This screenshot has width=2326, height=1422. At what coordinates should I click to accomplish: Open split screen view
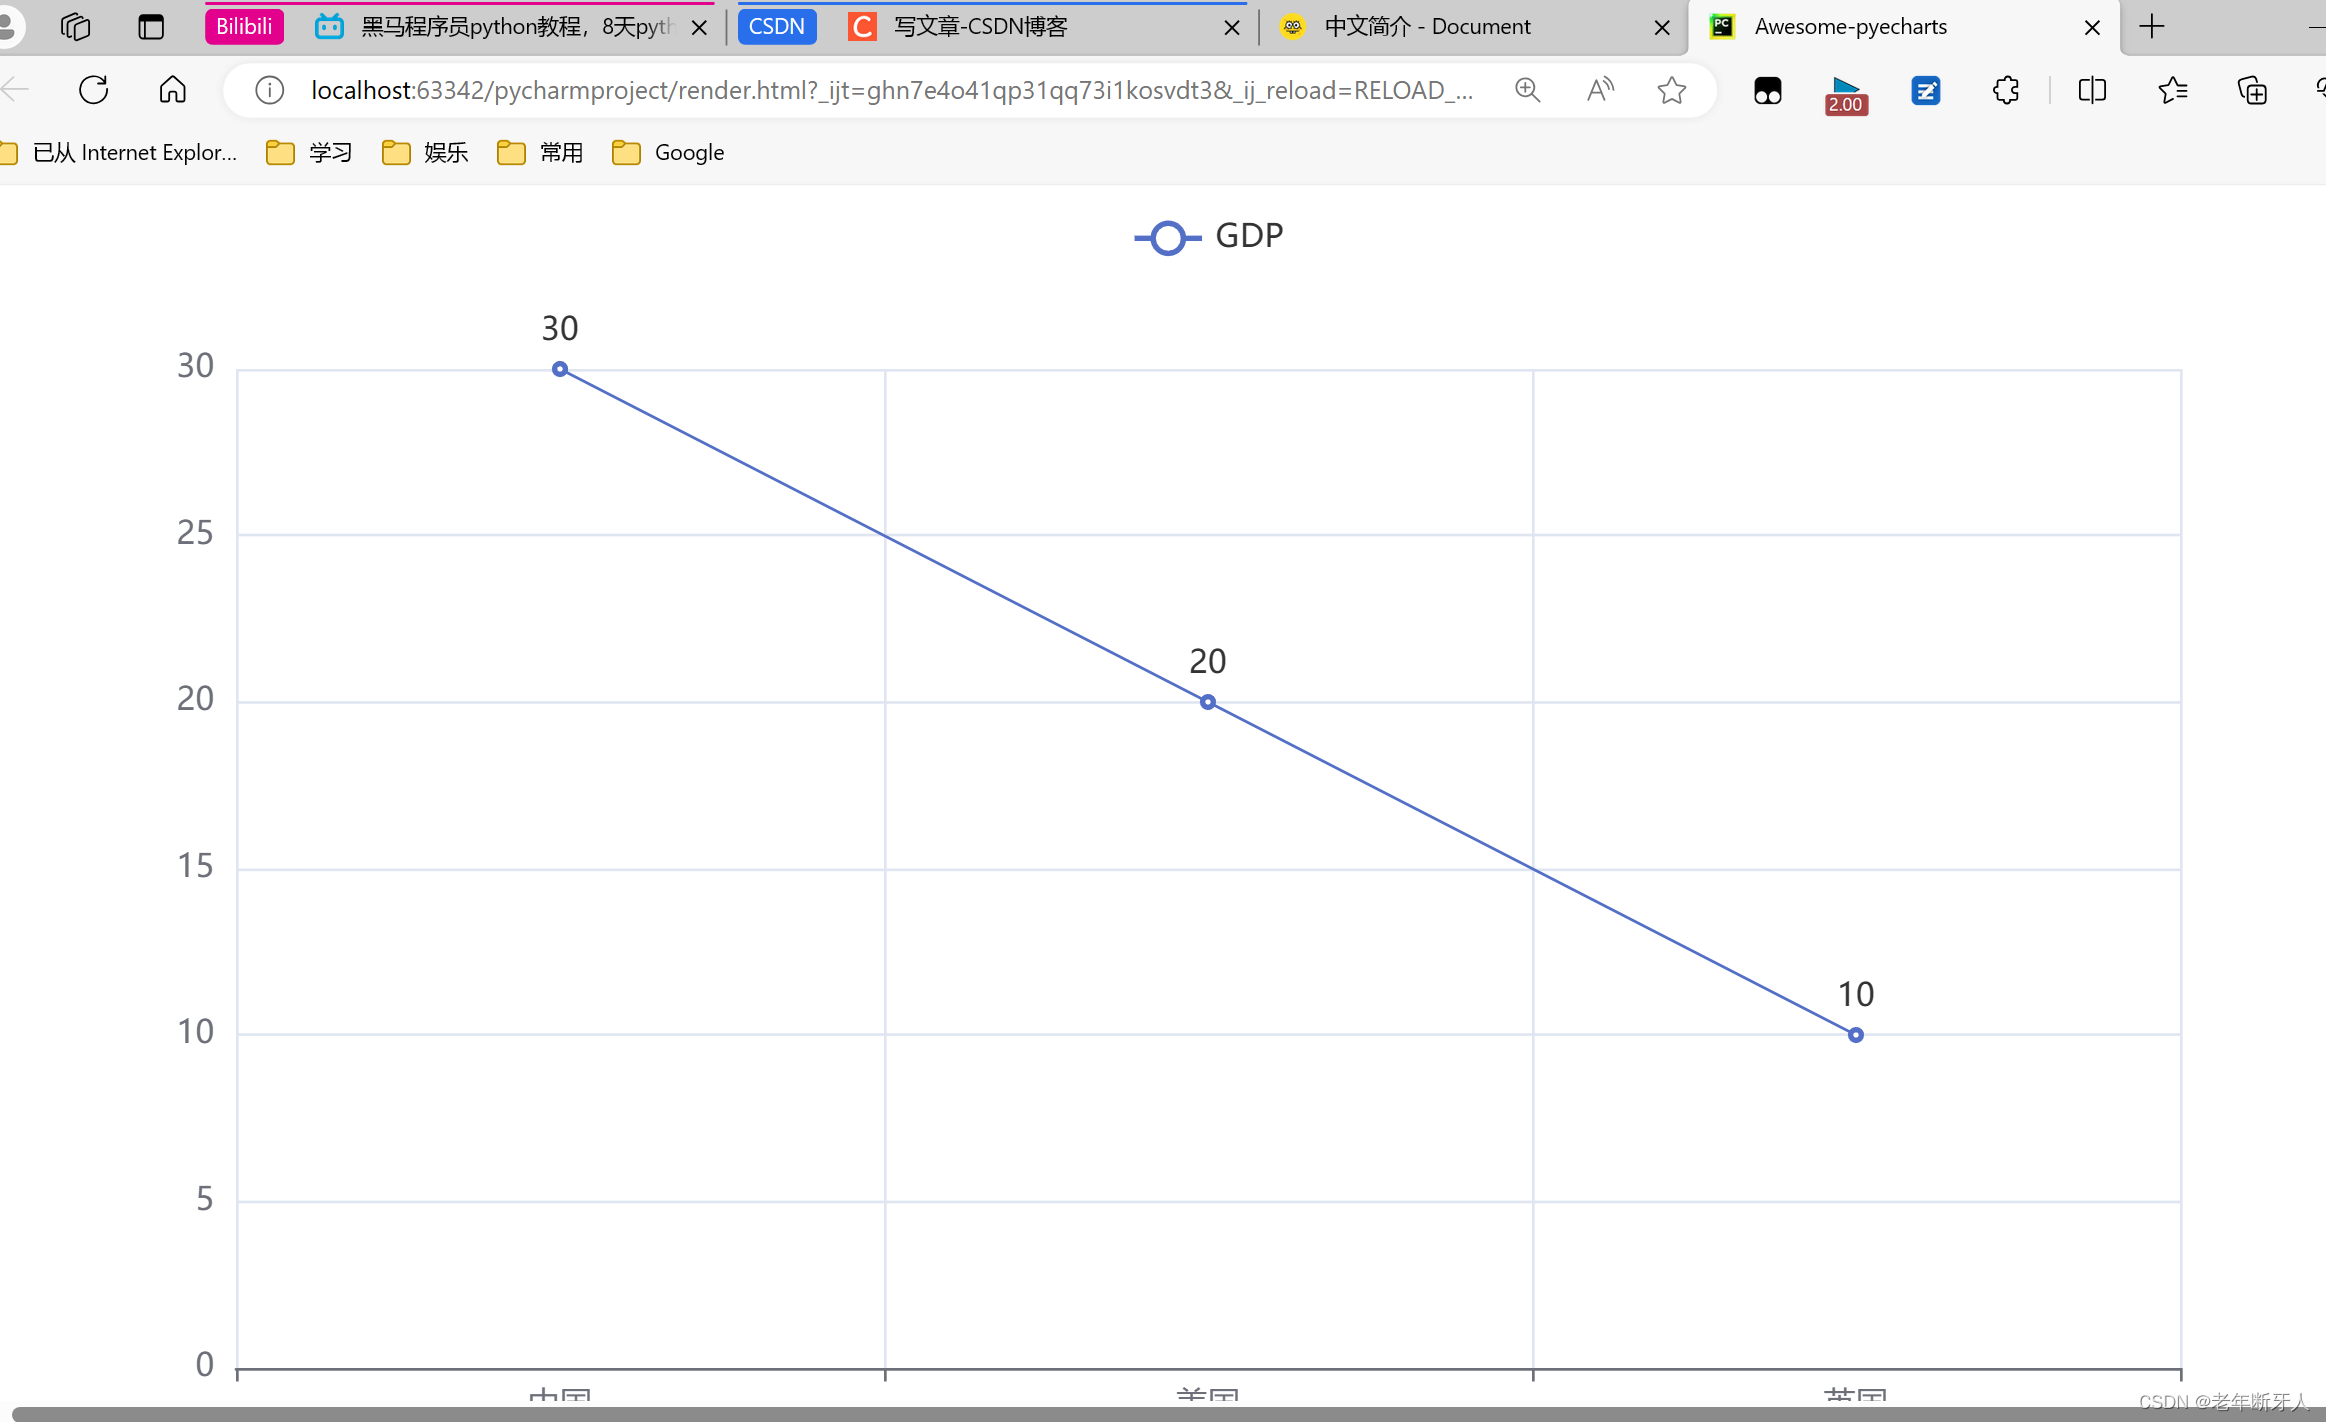tap(2092, 91)
